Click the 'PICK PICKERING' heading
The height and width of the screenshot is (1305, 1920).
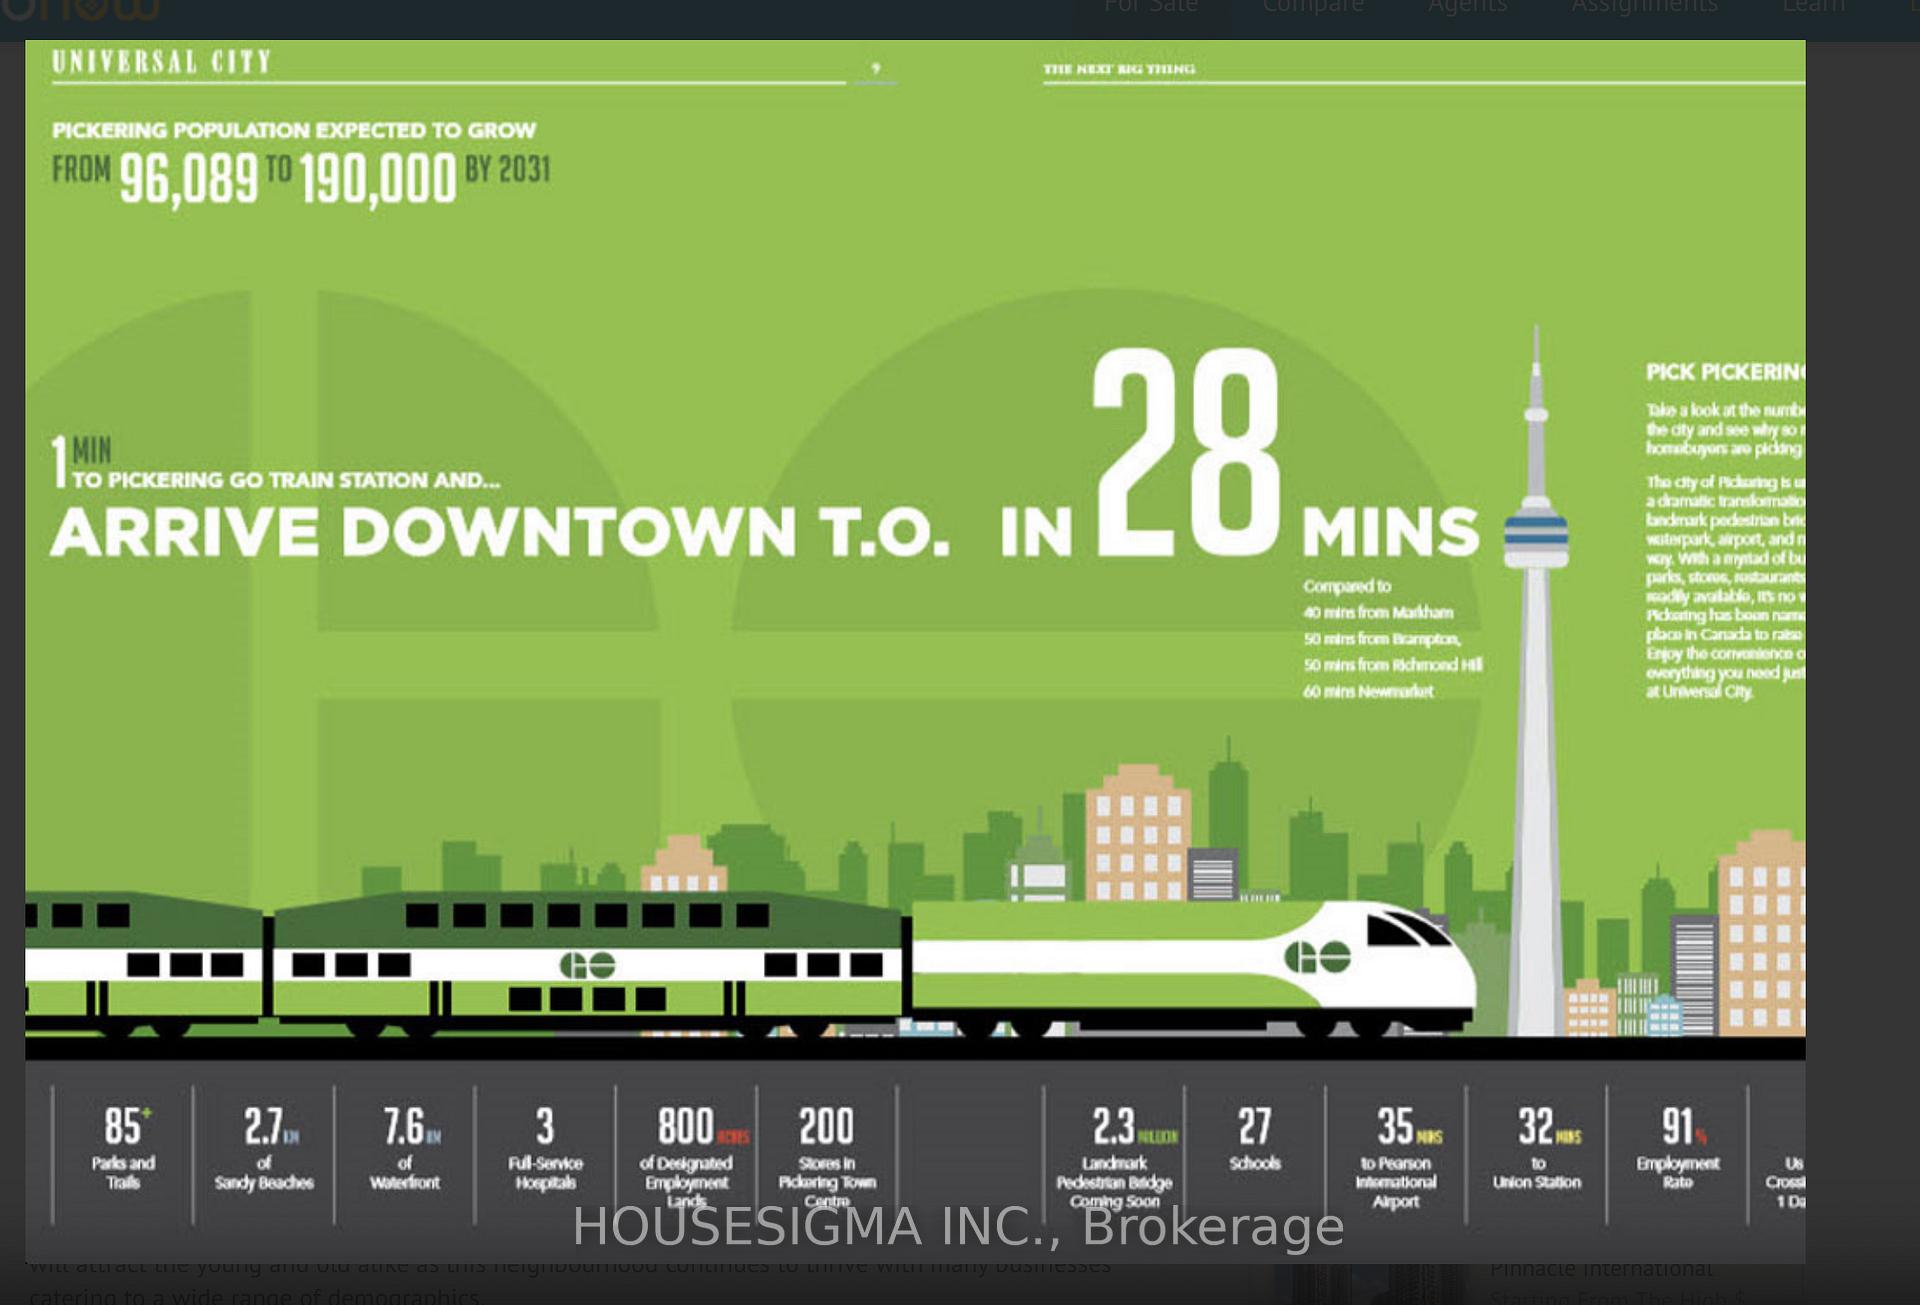click(x=1725, y=372)
